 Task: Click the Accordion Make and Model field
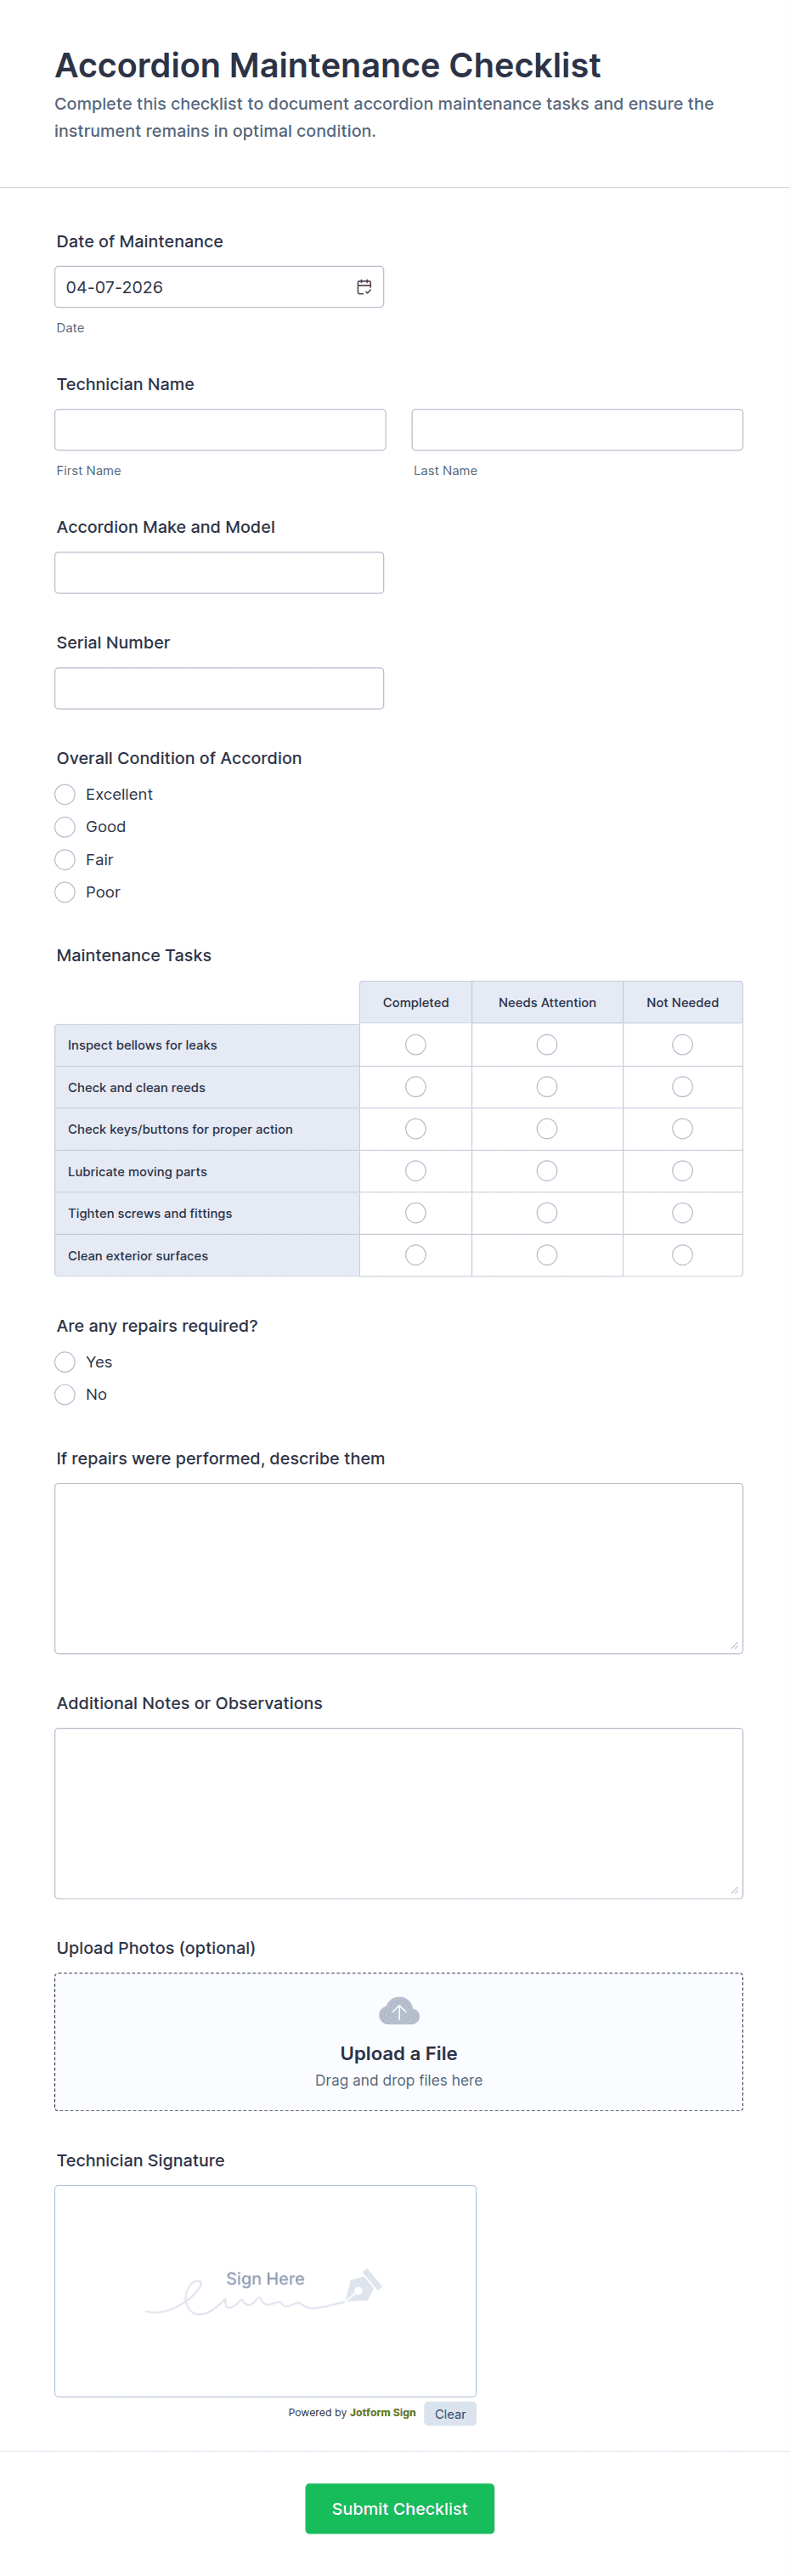click(x=219, y=573)
